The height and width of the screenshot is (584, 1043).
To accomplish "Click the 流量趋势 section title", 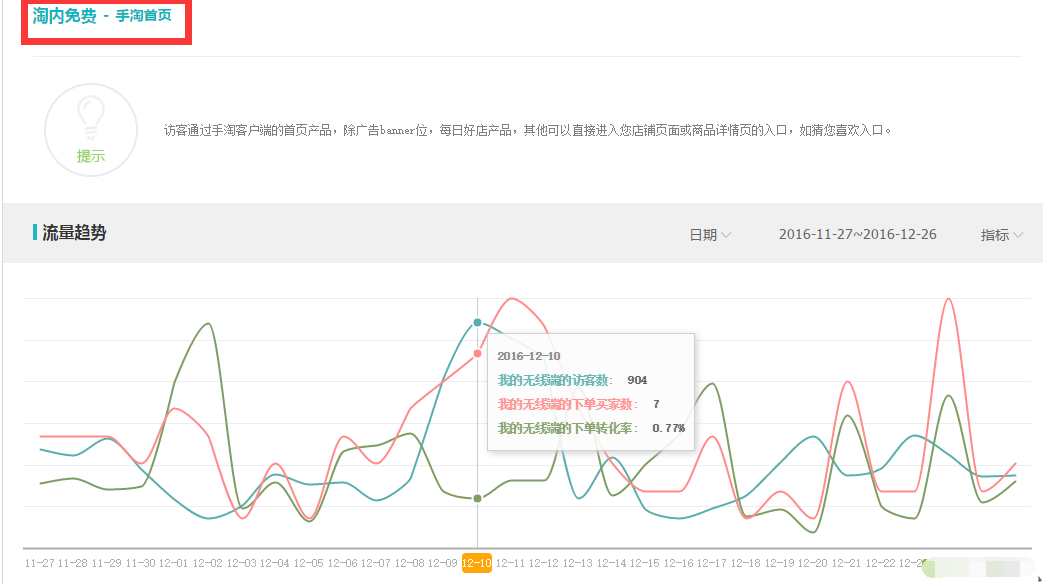I will [74, 233].
